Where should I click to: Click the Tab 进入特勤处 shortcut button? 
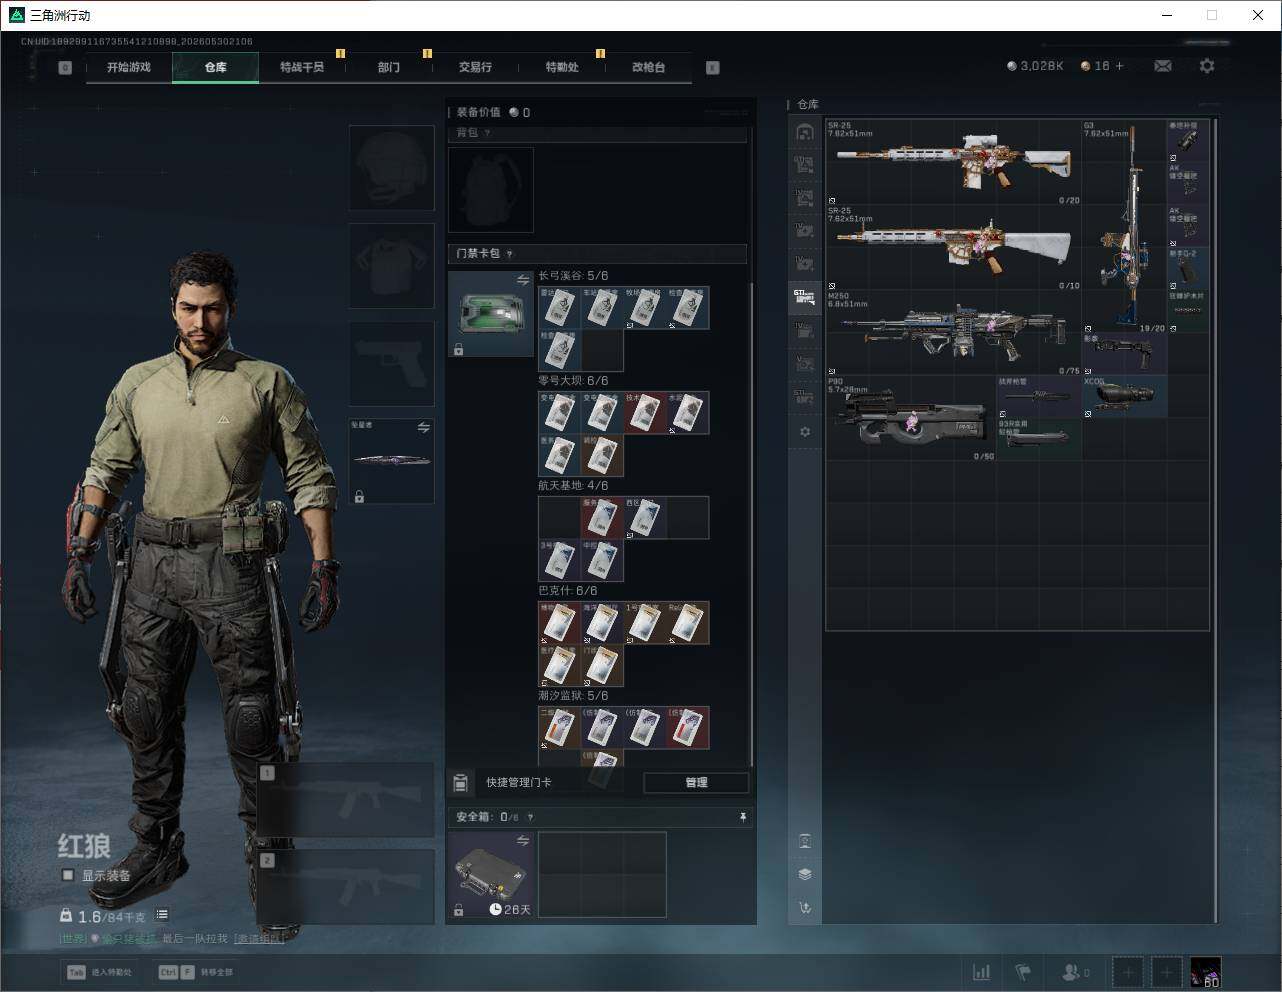(x=99, y=972)
